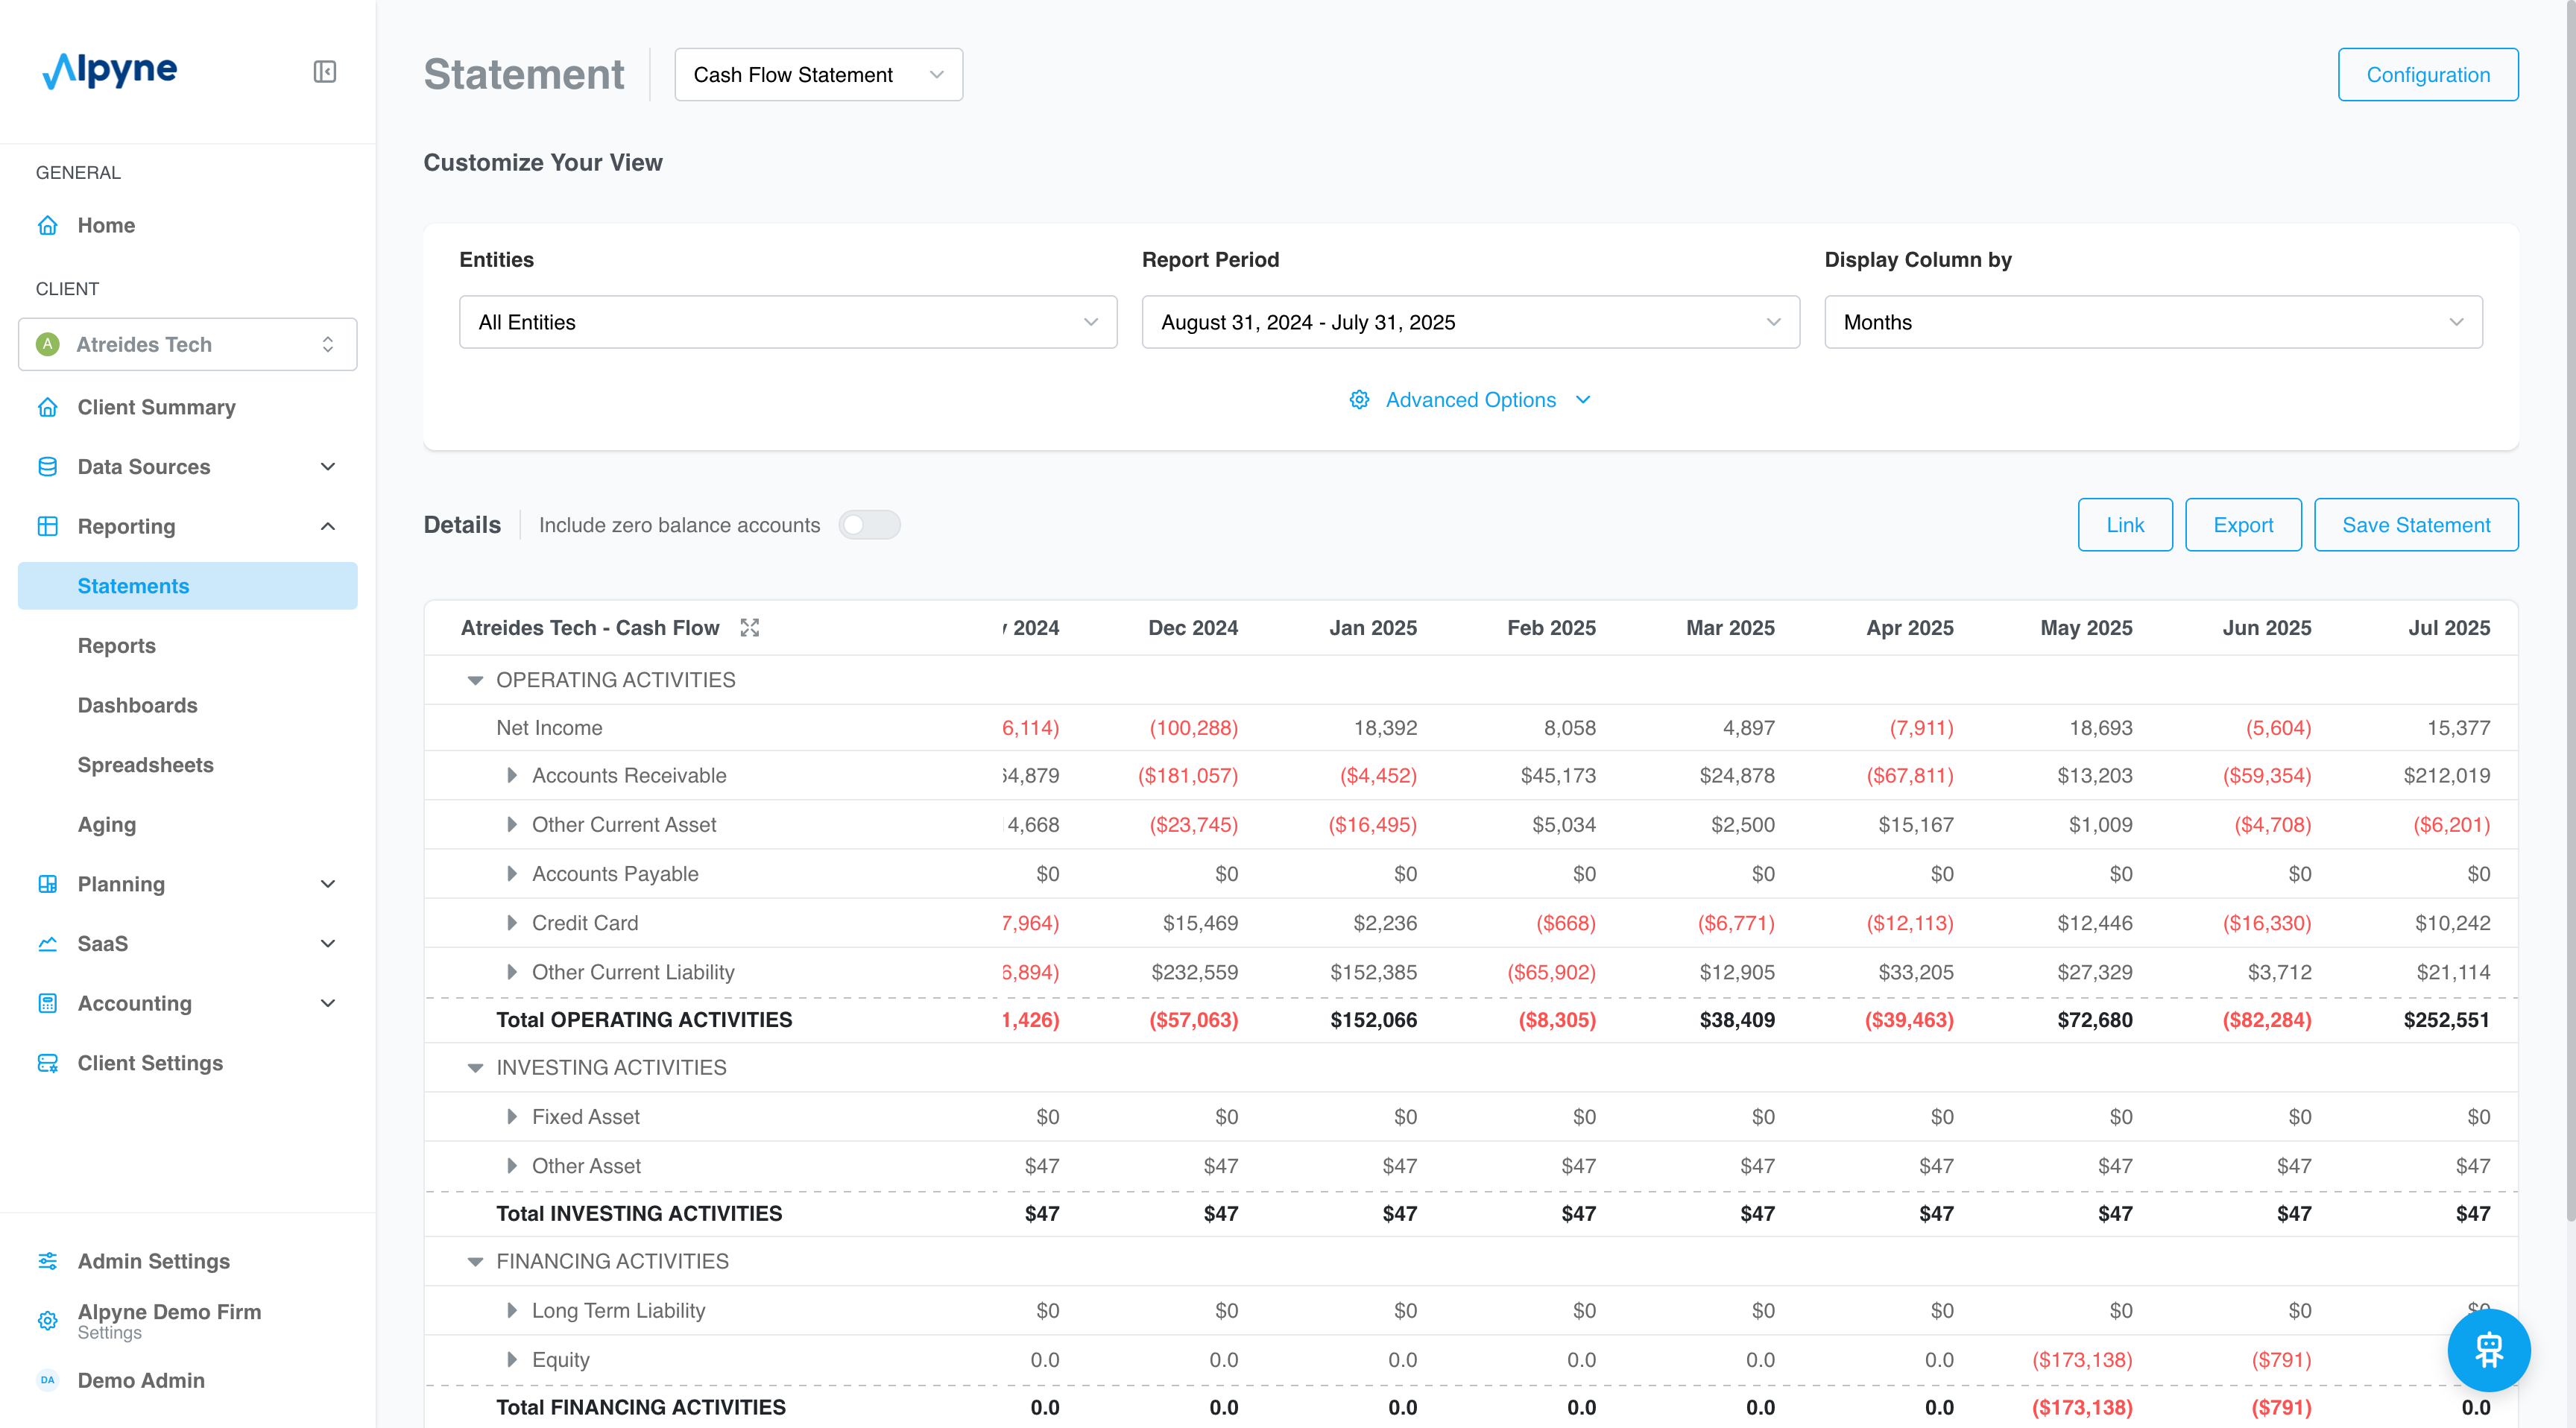This screenshot has height=1428, width=2576.
Task: Click the SaaS chart icon
Action: [47, 943]
